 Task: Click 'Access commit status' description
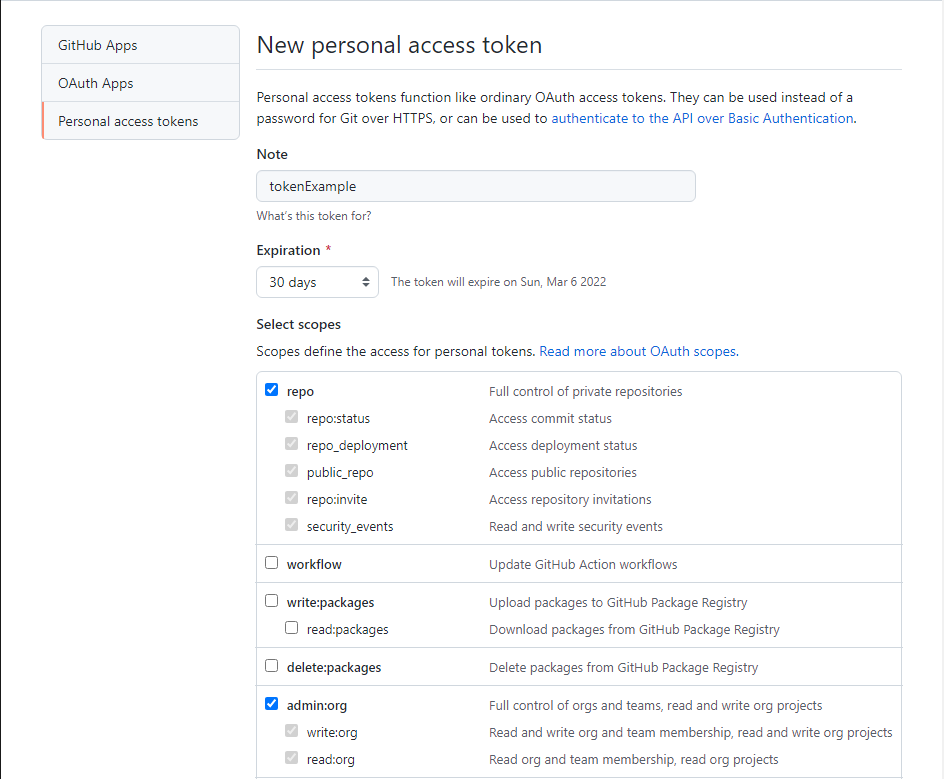pos(550,418)
